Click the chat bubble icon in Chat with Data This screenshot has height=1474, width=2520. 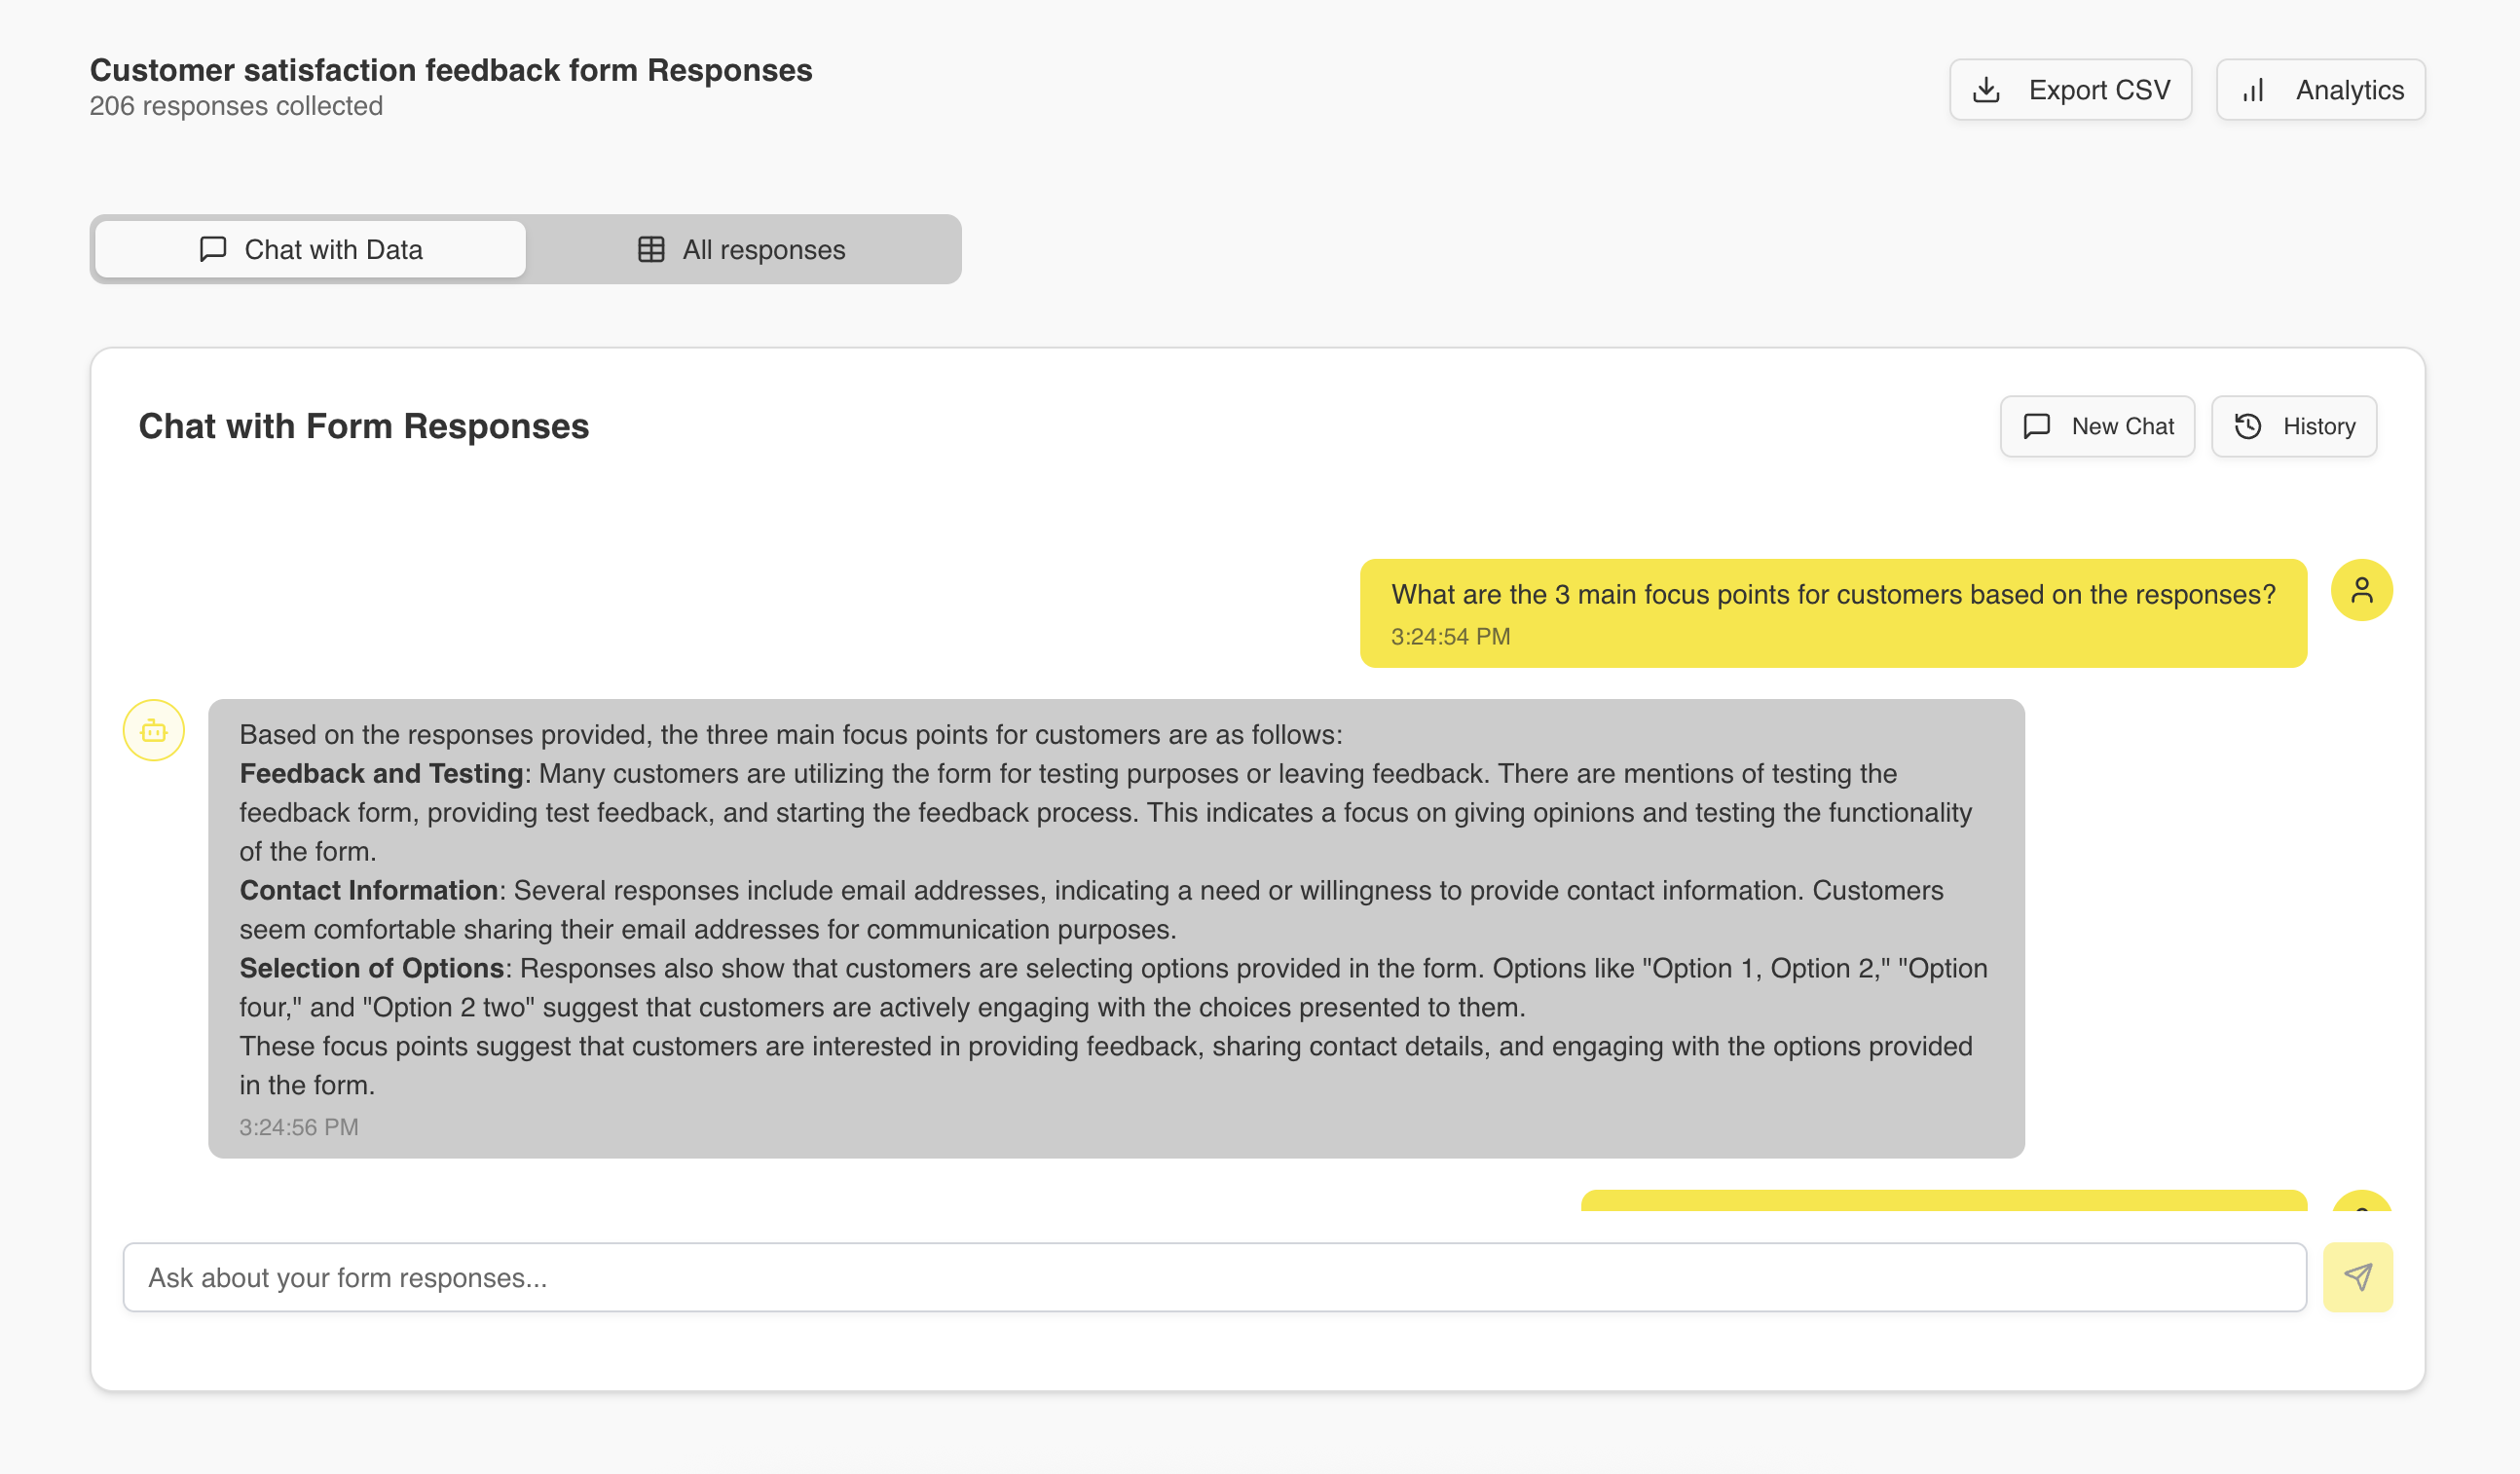pyautogui.click(x=213, y=249)
